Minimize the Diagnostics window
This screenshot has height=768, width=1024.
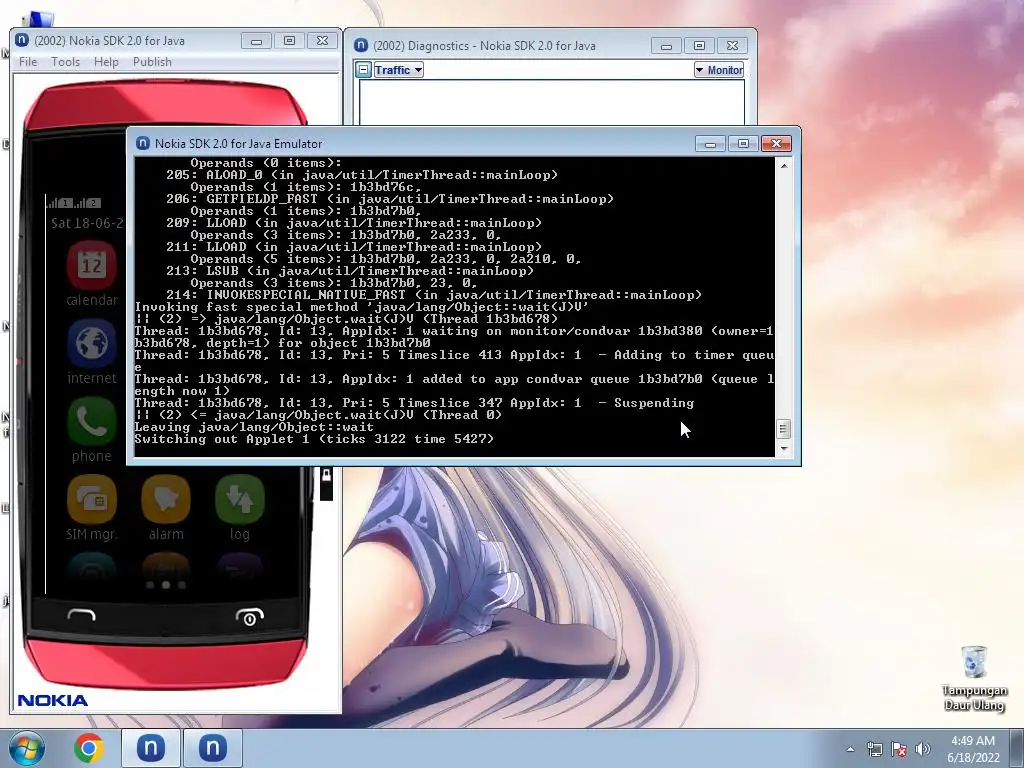click(x=666, y=46)
